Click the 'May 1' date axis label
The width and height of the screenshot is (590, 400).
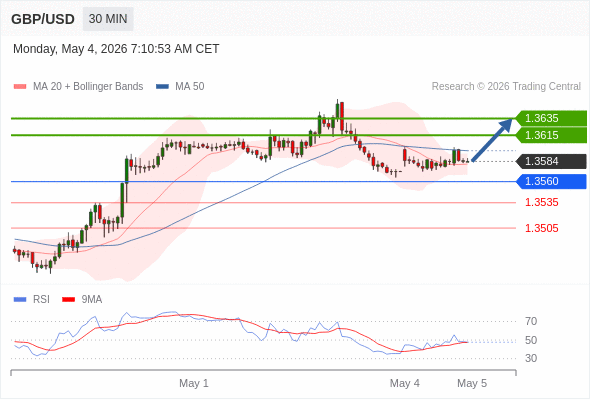coord(194,383)
